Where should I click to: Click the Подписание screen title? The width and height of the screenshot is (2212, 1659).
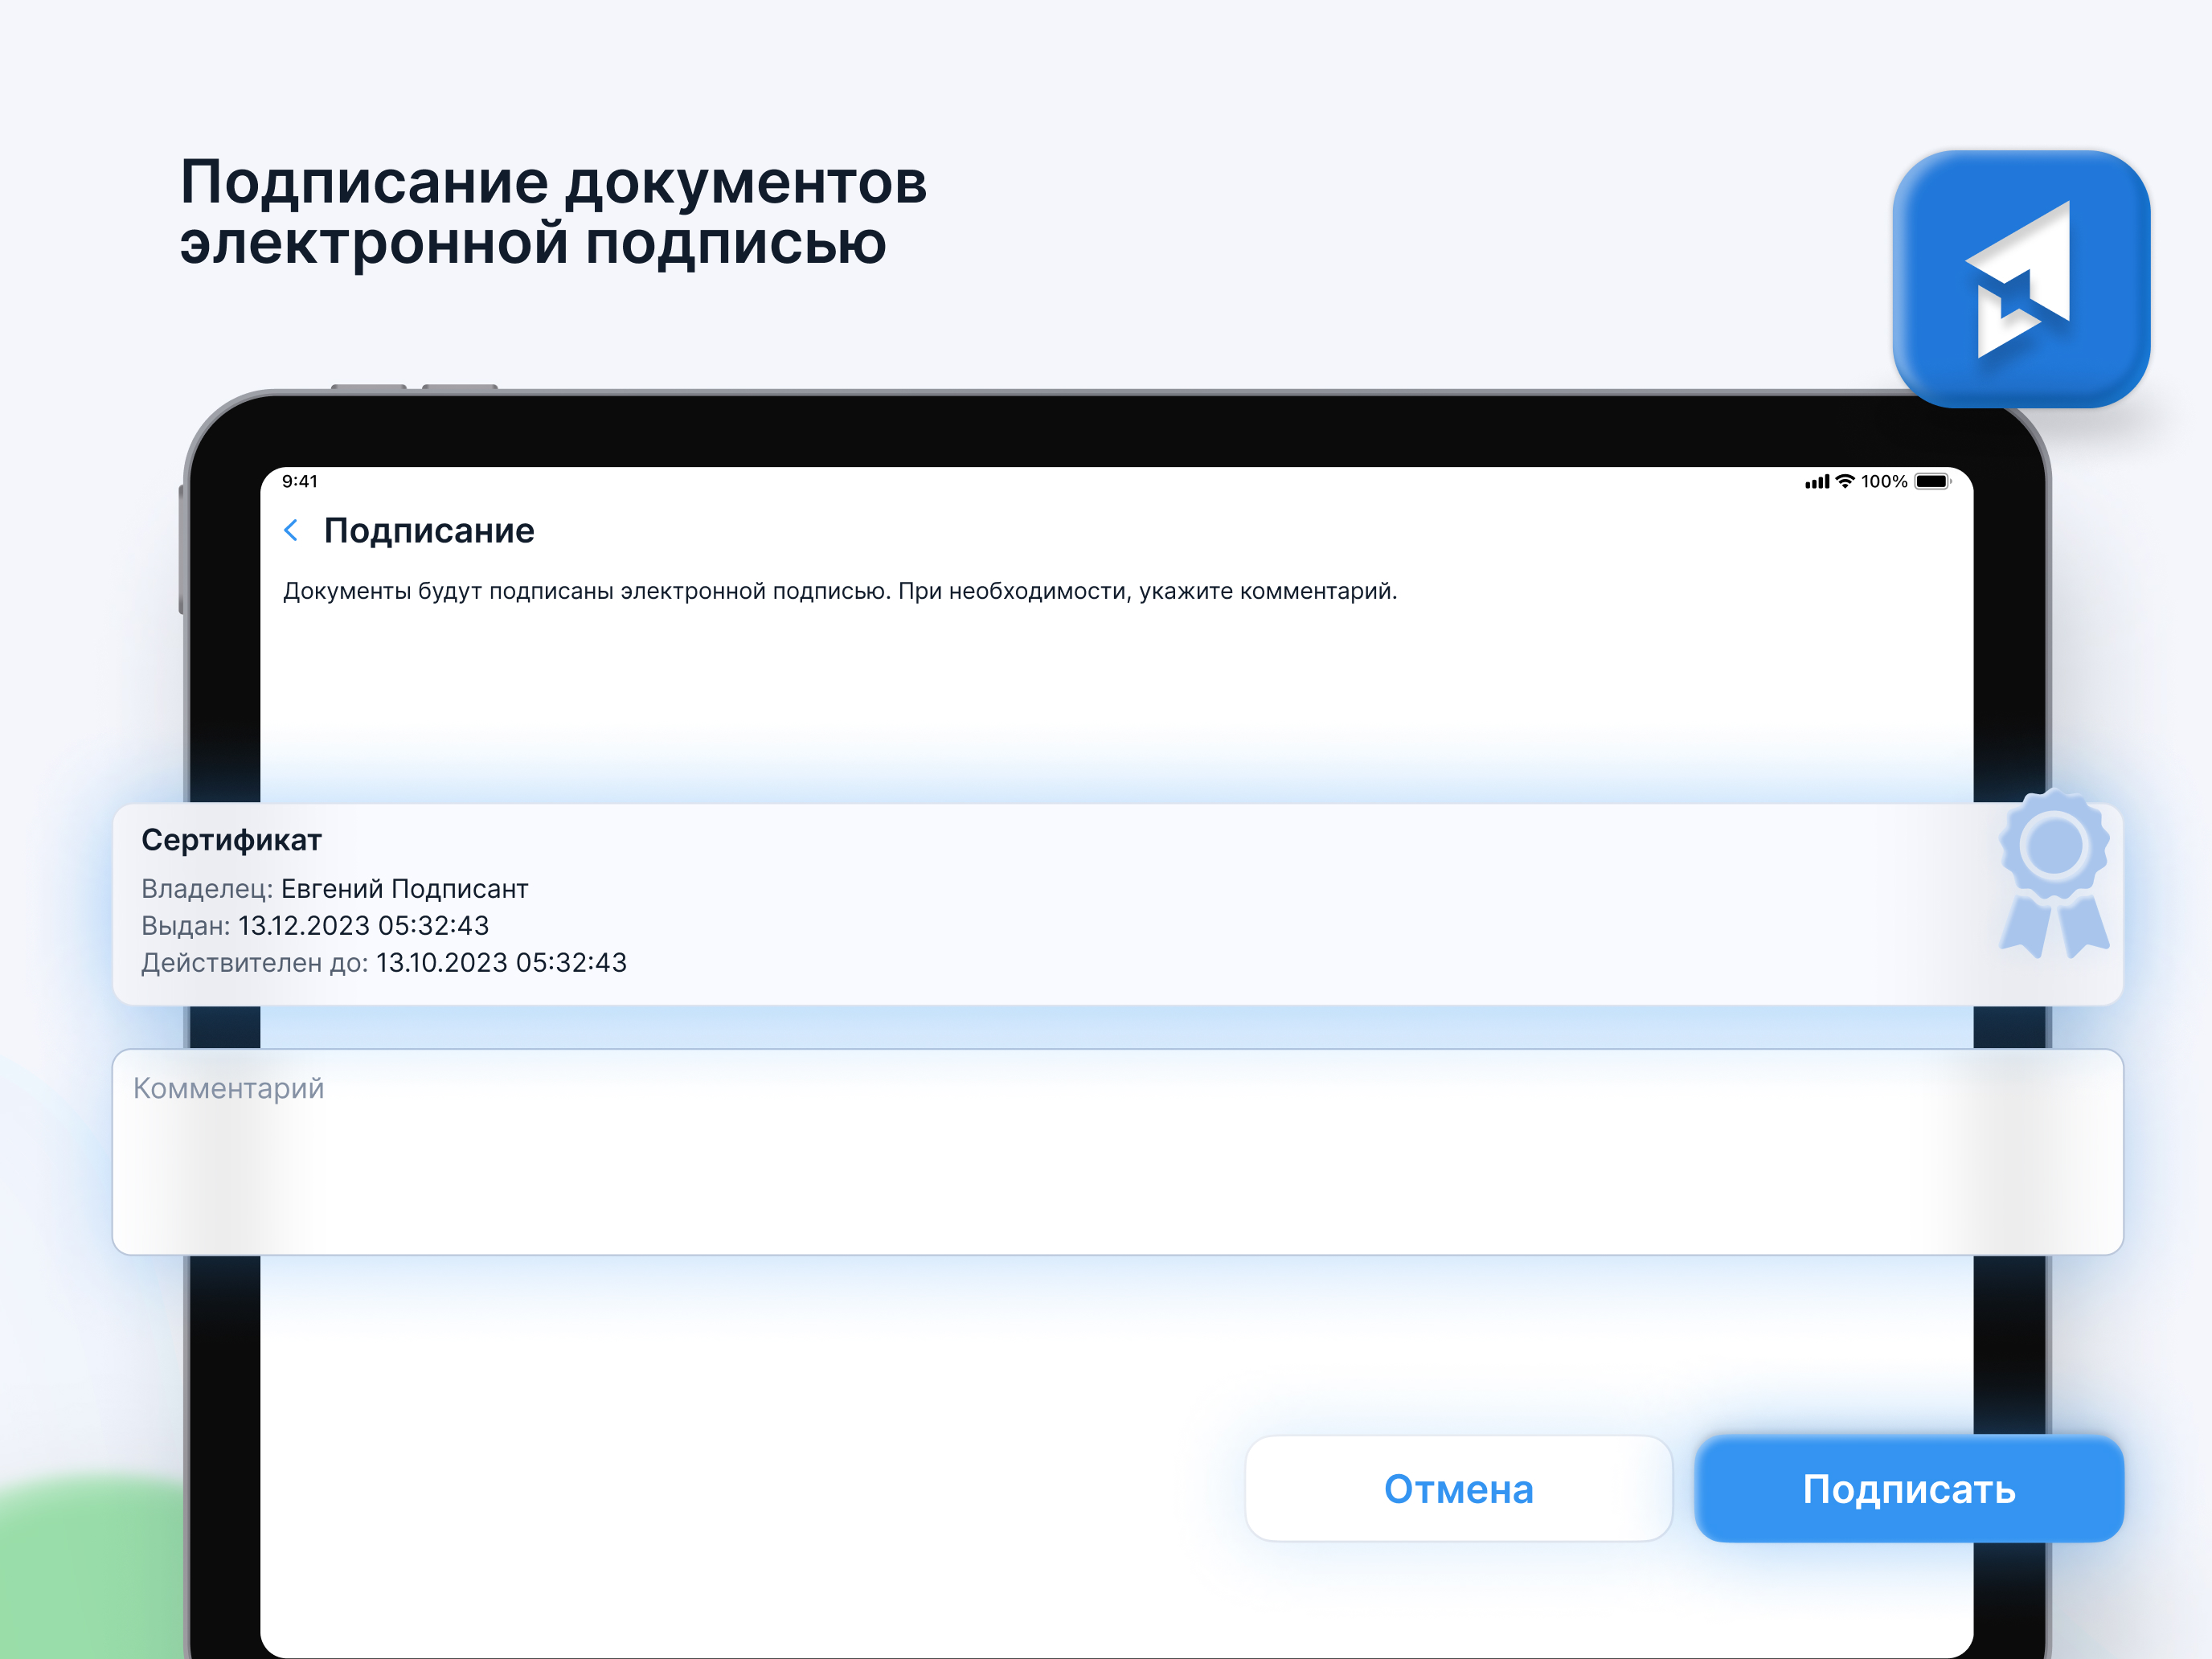point(429,531)
